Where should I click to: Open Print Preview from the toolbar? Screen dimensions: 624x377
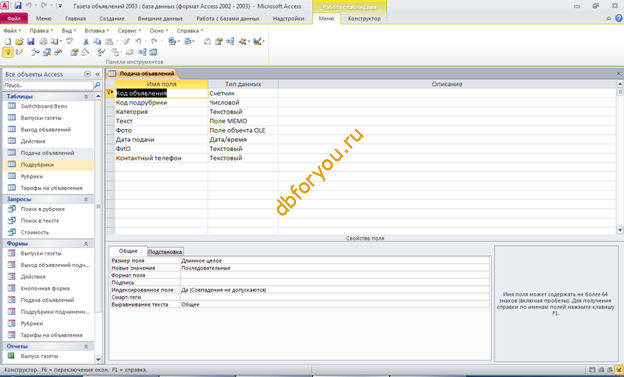55,41
